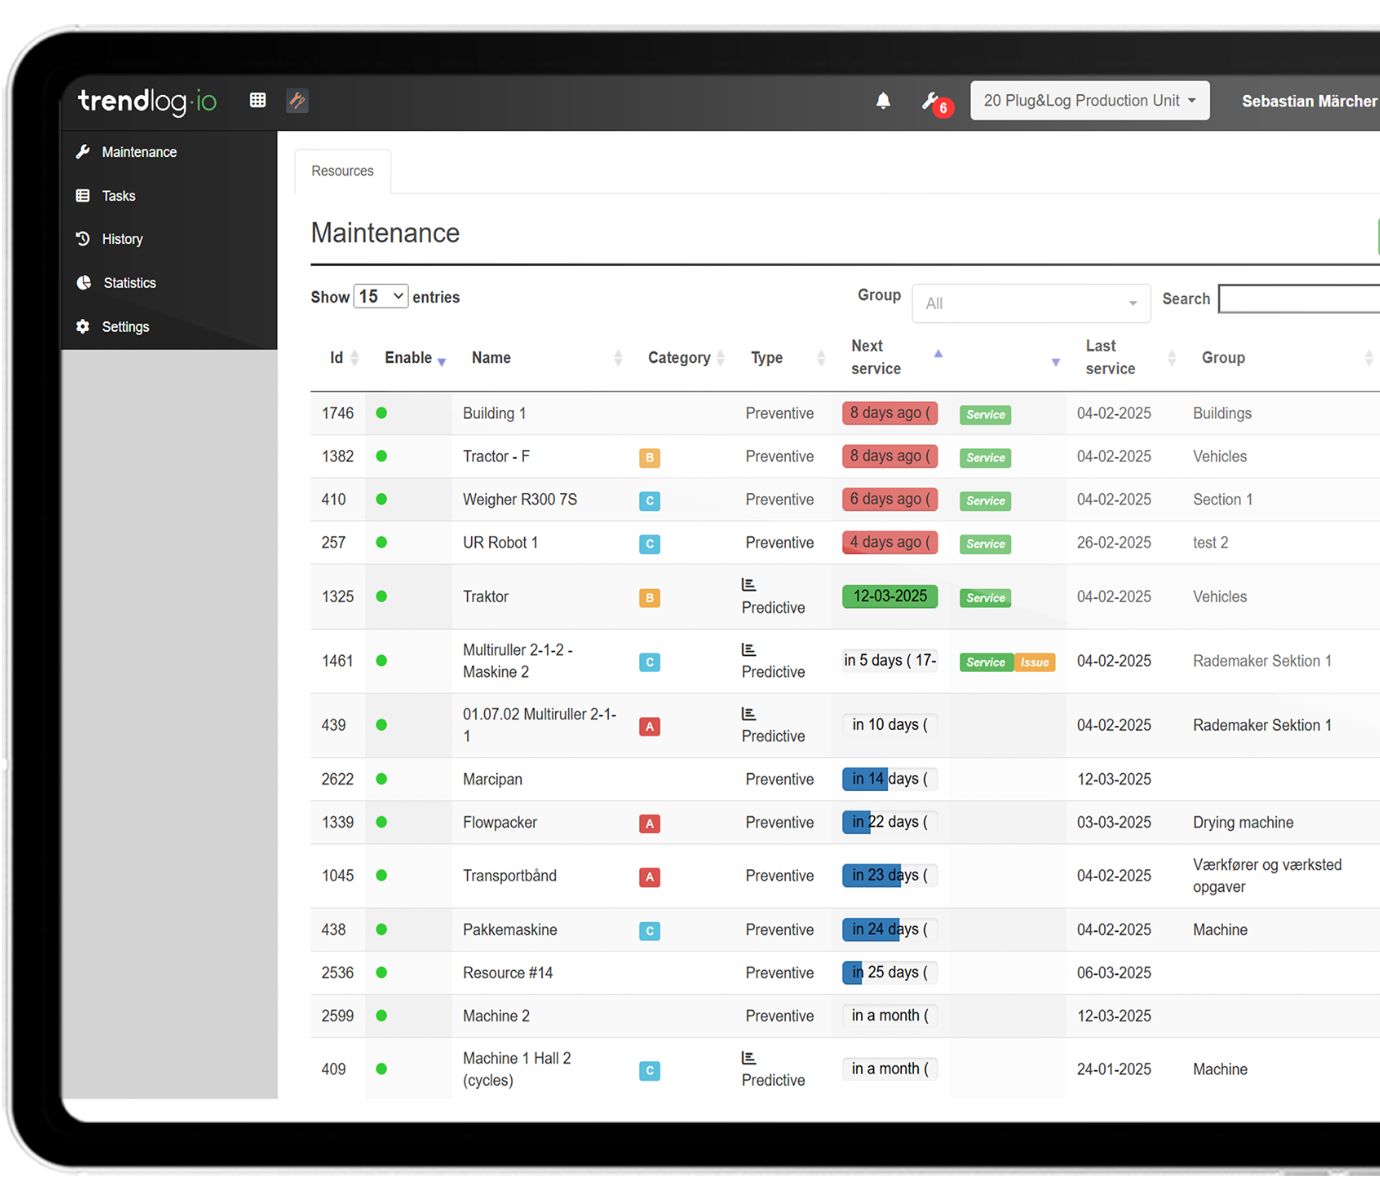Sort the table by Next service column
Image resolution: width=1380 pixels, height=1200 pixels.
(x=896, y=357)
